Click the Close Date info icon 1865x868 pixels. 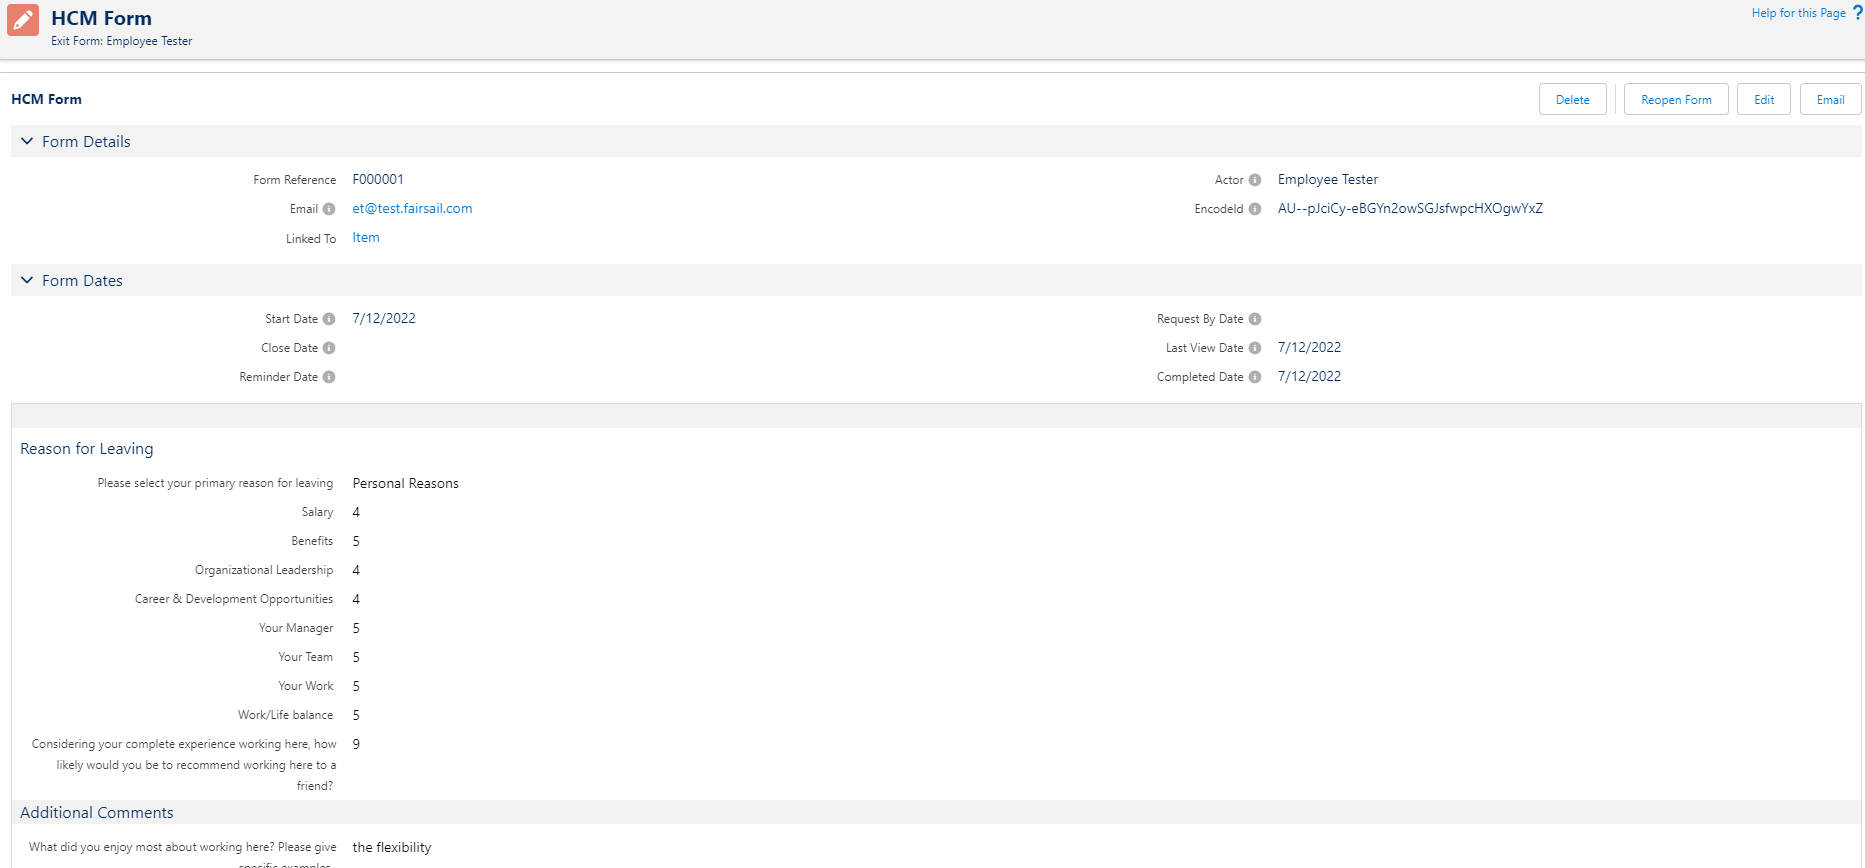pyautogui.click(x=329, y=348)
